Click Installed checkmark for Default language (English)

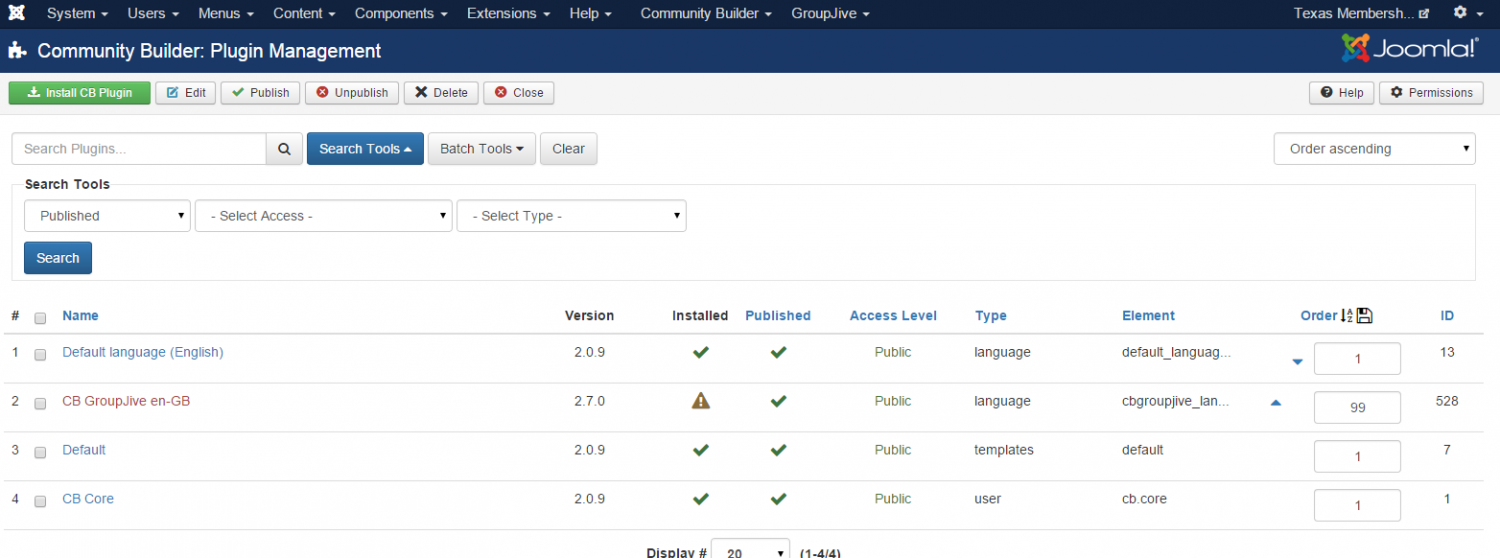701,352
